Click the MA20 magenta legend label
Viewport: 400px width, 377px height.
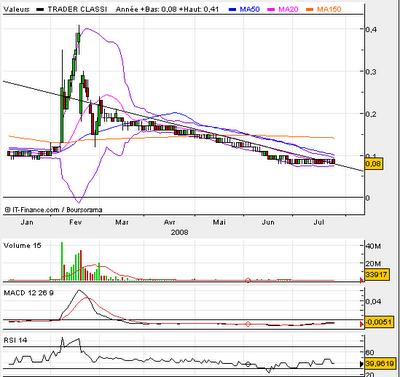288,9
